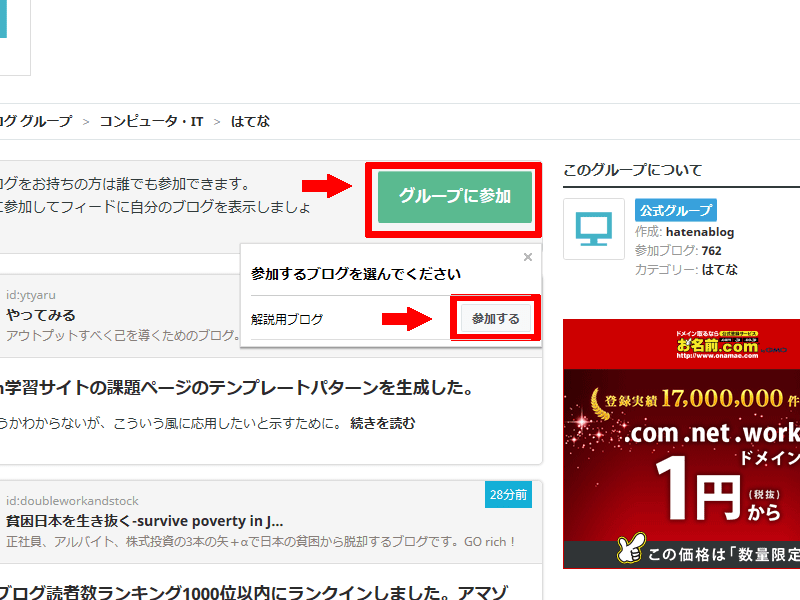
Task: Click the id:doubleworkandstock author label
Action: [72, 501]
